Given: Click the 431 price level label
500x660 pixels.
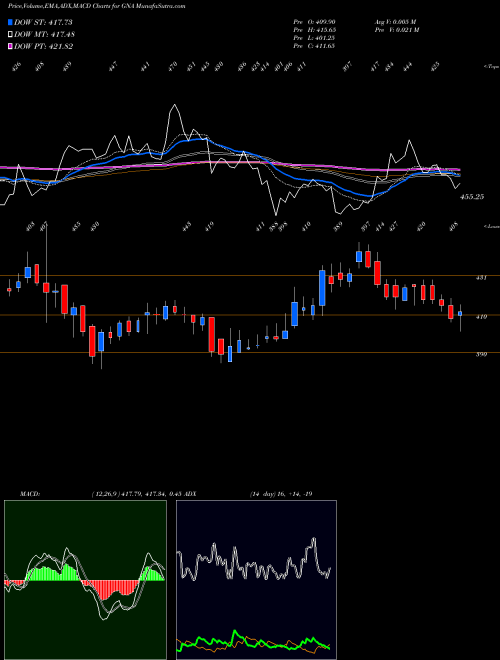Looking at the screenshot, I should (x=481, y=278).
